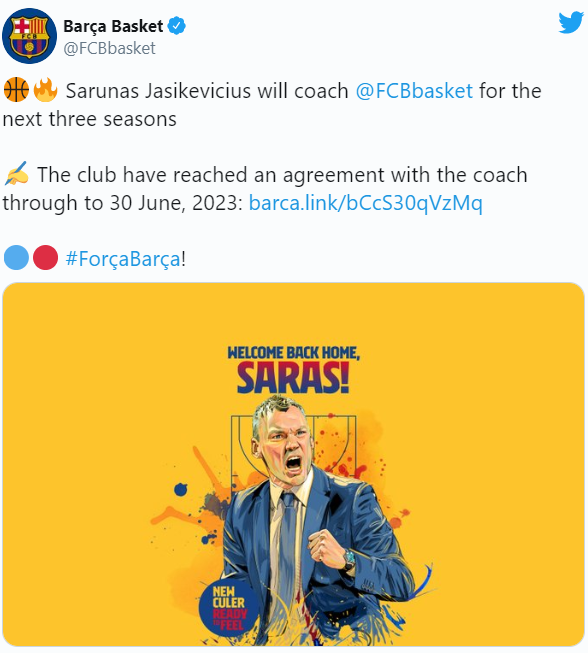This screenshot has width=588, height=653.
Task: Click the text mentioning 30 June, 2023
Action: 265,189
